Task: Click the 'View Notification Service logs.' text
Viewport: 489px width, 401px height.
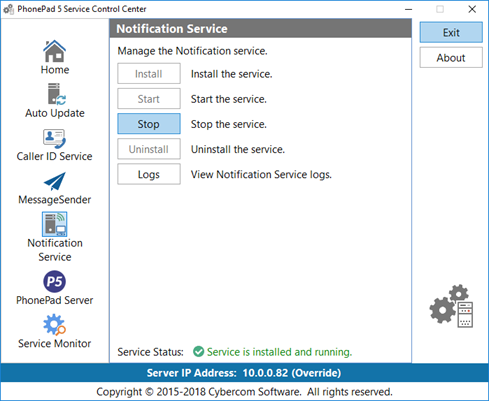Action: tap(261, 174)
